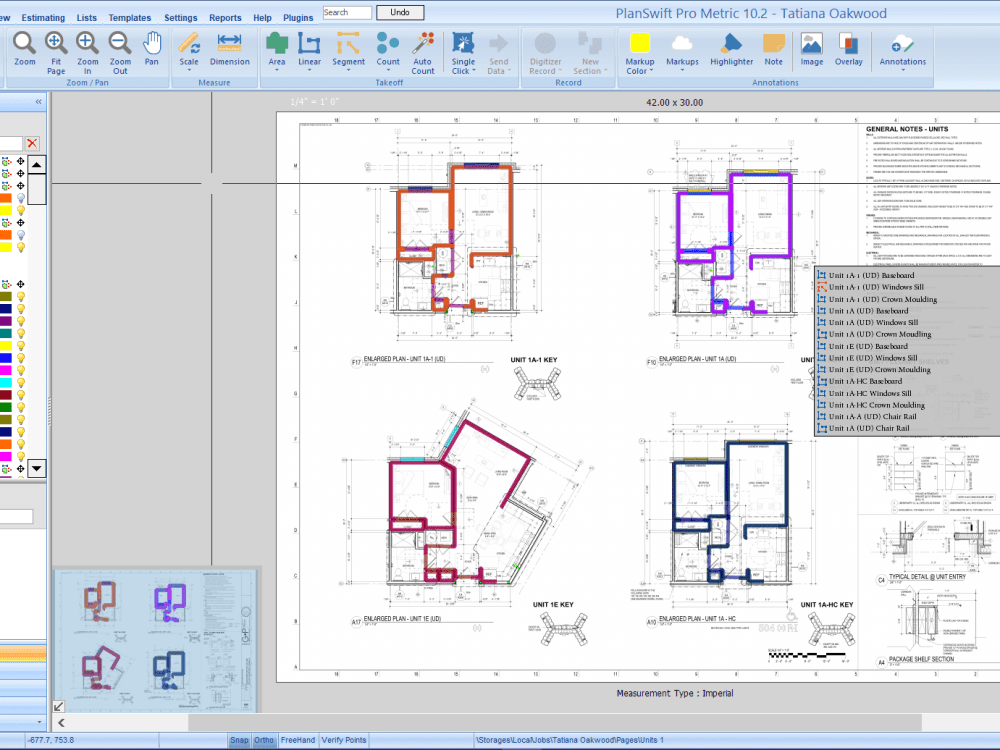Click the list scroll-up arrow in the left panel
The image size is (1000, 750).
pos(37,165)
